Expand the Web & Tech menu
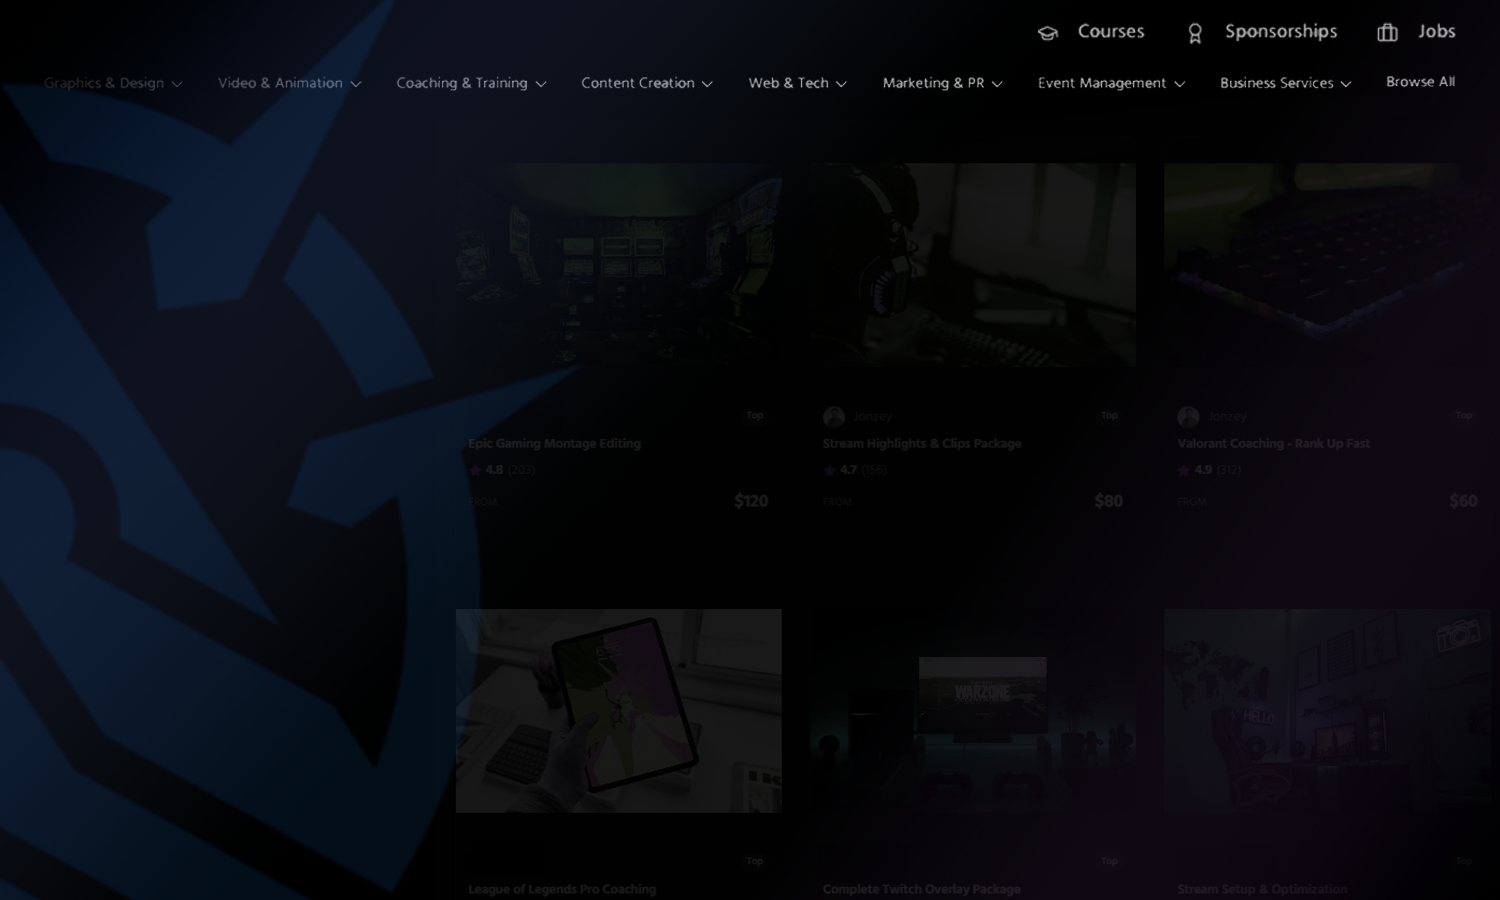Screen dimensions: 1500x900 click(x=797, y=83)
